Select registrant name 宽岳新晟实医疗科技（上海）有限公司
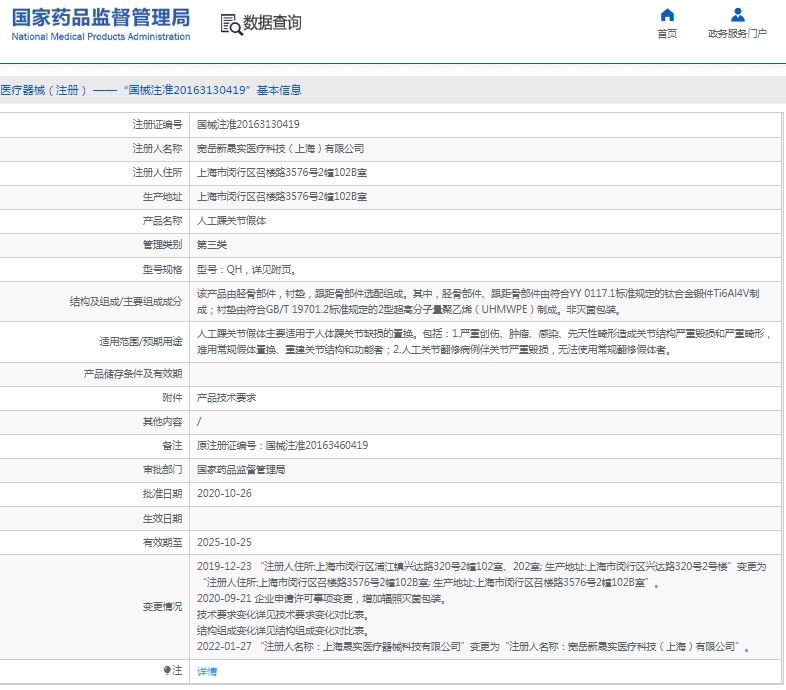 [x=280, y=148]
